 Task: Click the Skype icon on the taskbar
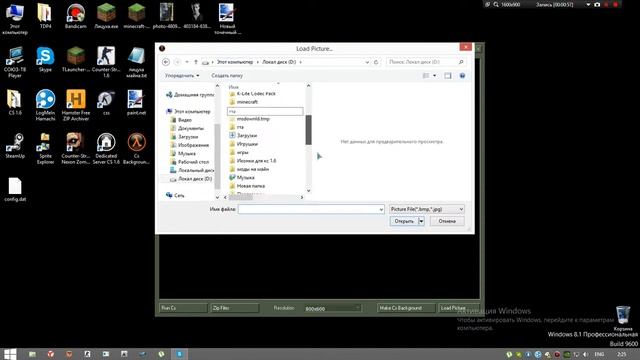tap(179, 354)
